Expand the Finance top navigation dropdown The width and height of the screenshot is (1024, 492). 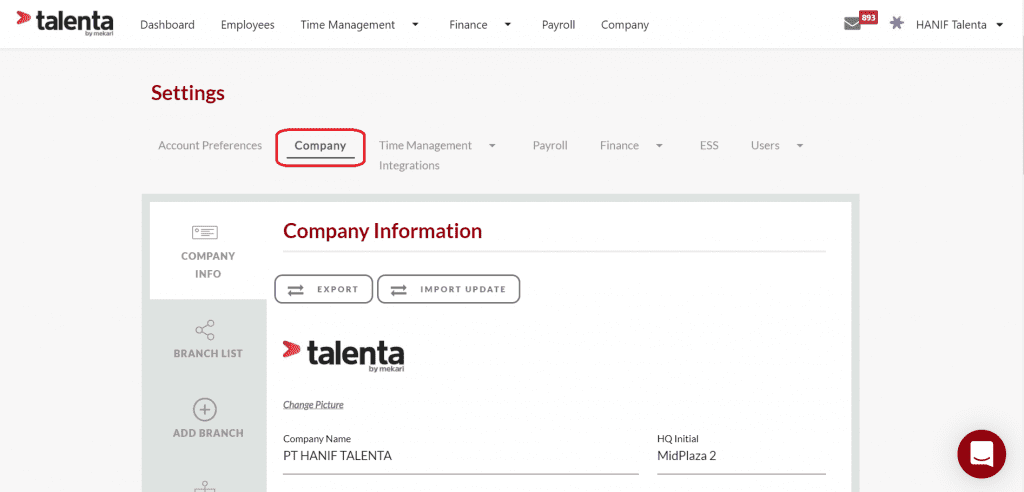507,25
